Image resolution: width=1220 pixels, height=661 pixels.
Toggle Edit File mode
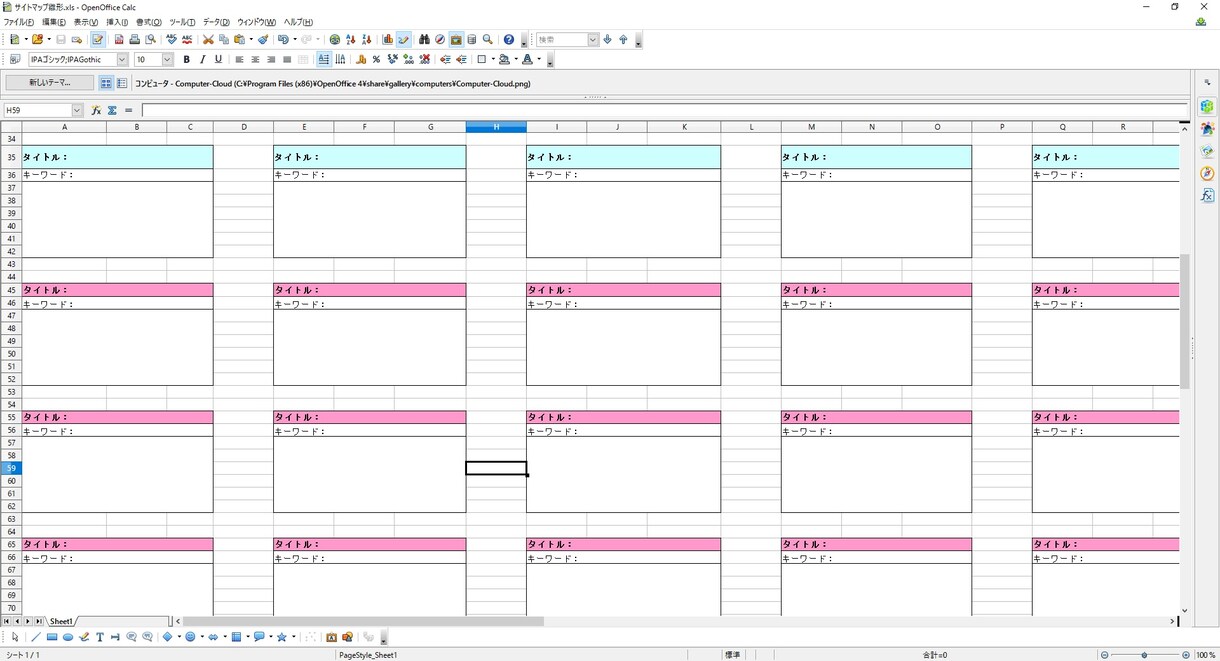pyautogui.click(x=98, y=40)
